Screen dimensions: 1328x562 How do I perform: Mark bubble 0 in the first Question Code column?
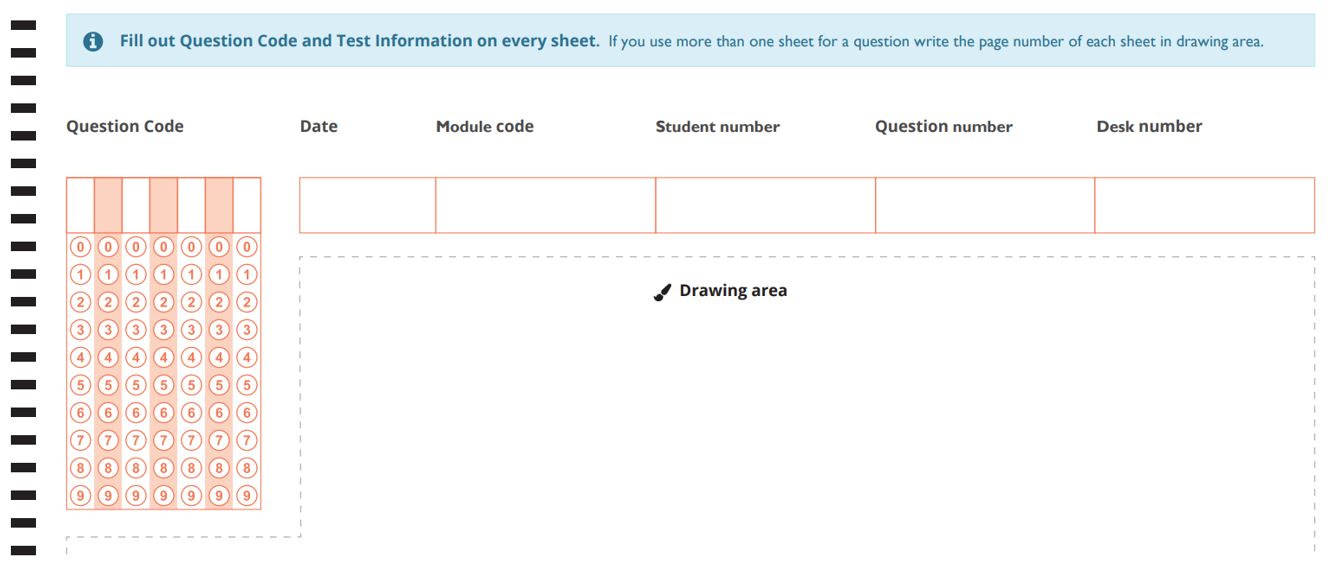click(80, 246)
